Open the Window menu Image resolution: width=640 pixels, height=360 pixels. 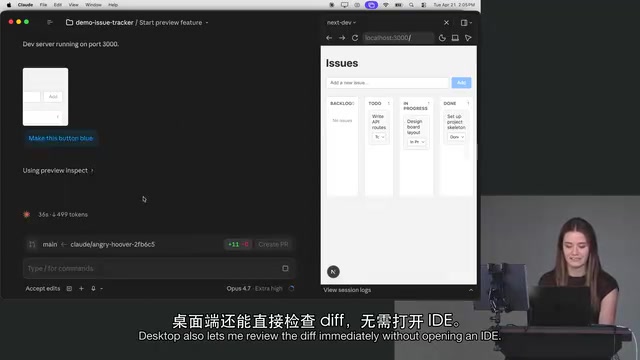(x=93, y=5)
